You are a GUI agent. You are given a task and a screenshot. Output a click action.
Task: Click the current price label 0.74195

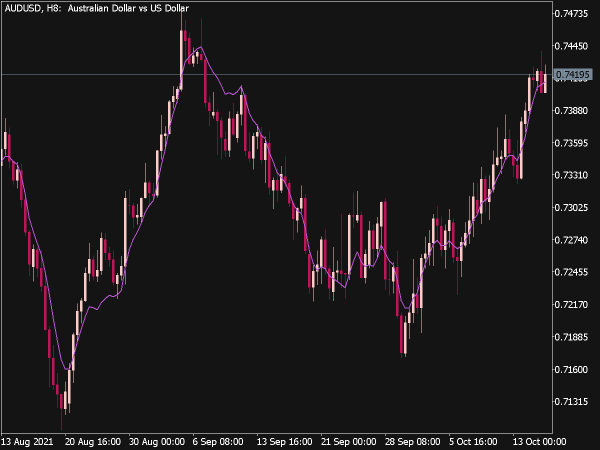coord(572,74)
